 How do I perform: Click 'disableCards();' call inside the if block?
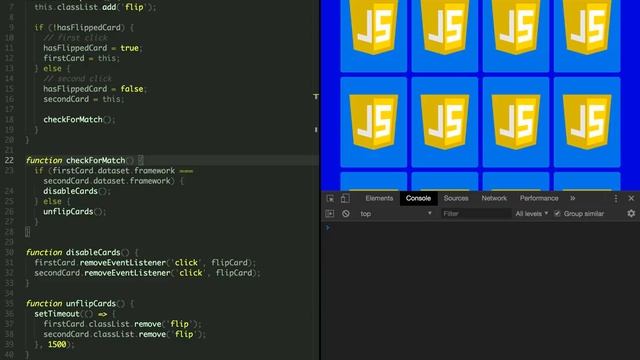click(x=77, y=191)
